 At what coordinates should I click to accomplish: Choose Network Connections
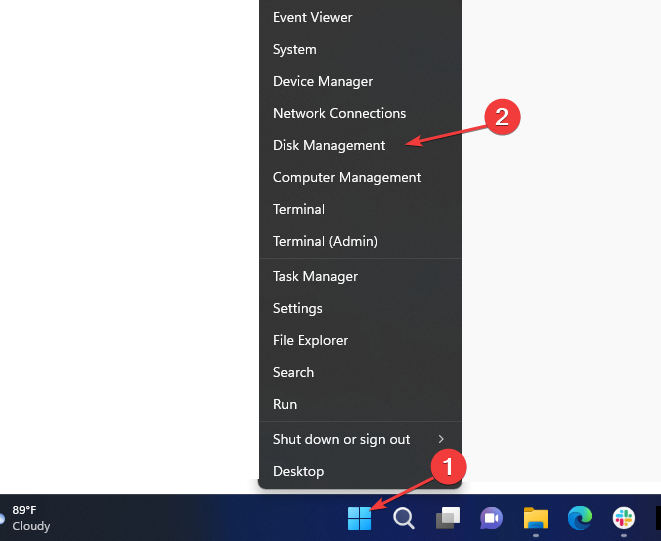(360, 113)
